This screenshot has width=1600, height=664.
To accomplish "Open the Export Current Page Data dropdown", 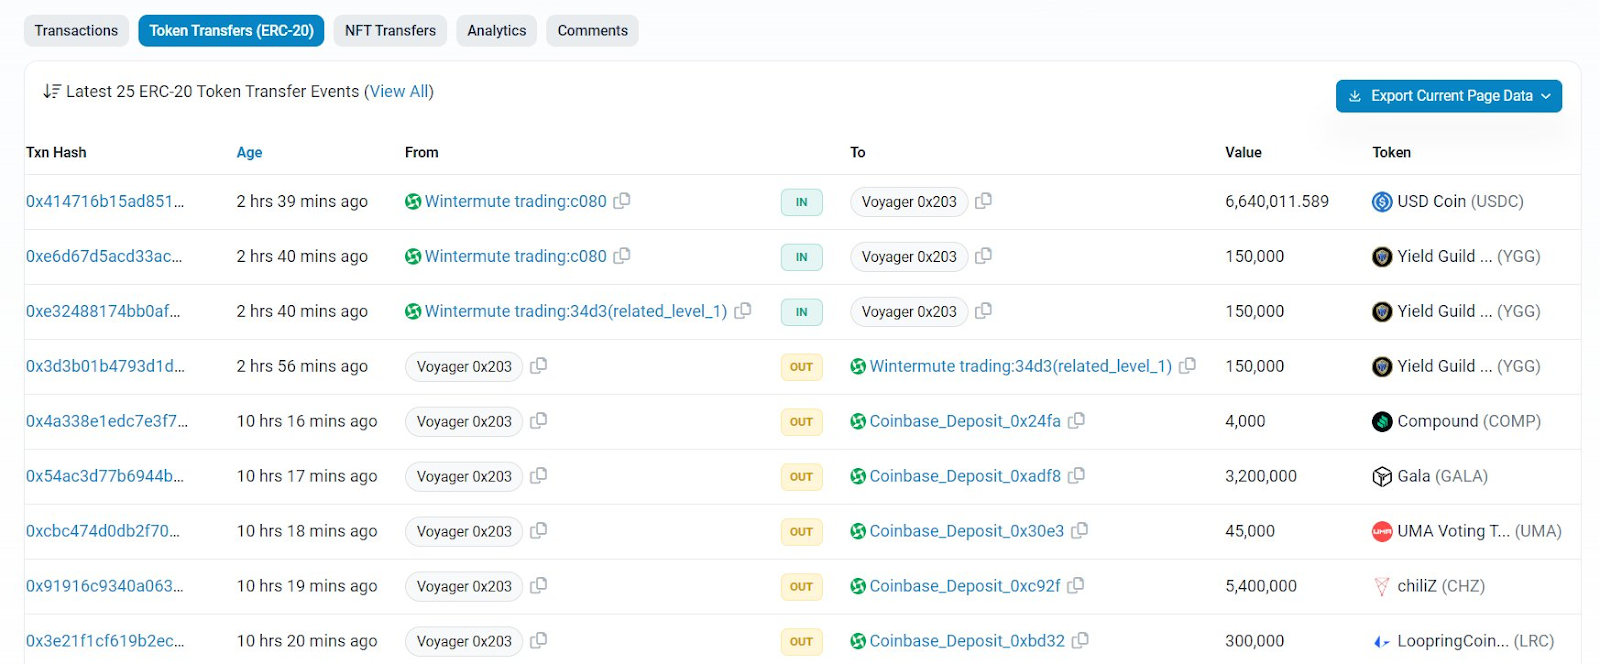I will (x=1449, y=96).
